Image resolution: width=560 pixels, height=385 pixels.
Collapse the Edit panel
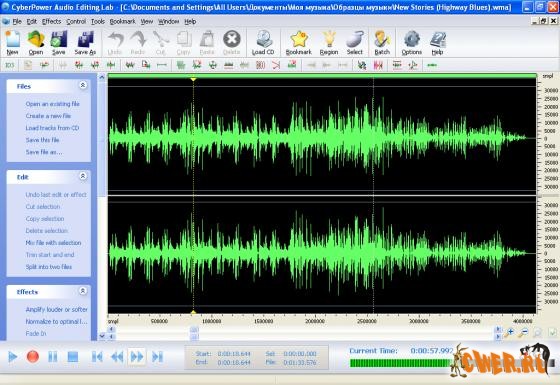tap(83, 176)
